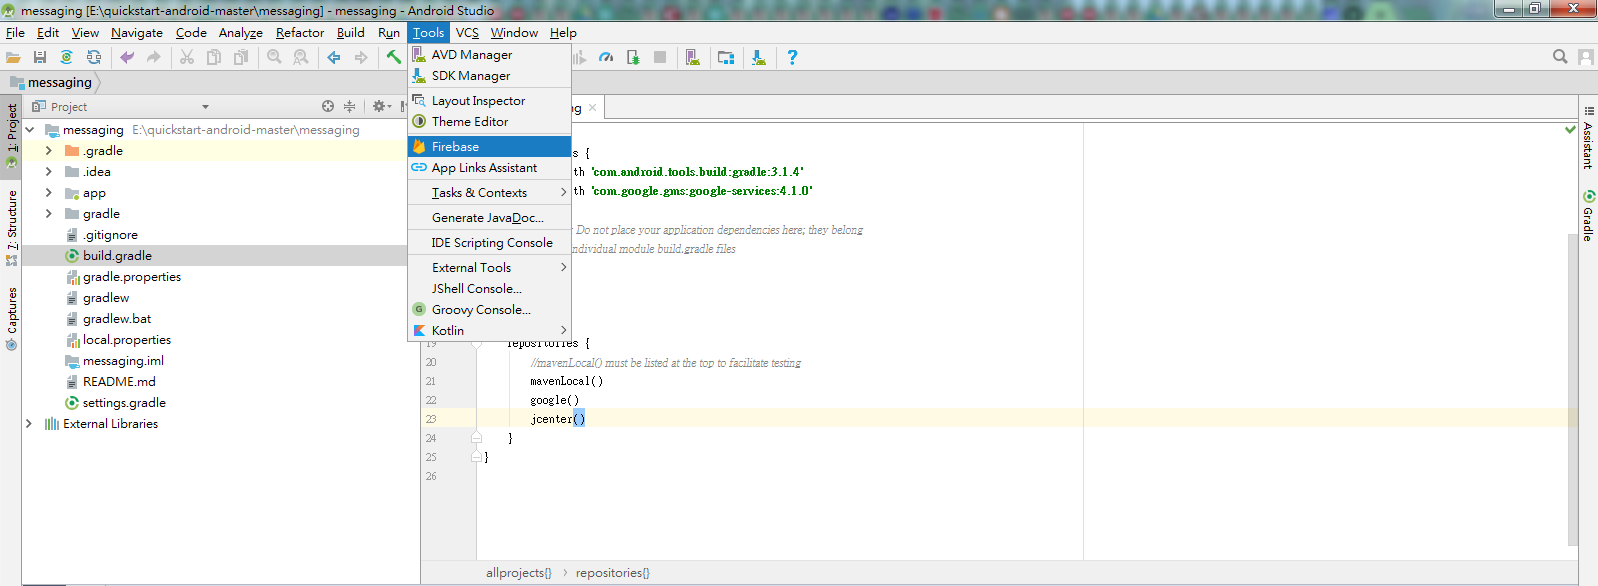Click the Paste toolbar icon

click(x=241, y=58)
